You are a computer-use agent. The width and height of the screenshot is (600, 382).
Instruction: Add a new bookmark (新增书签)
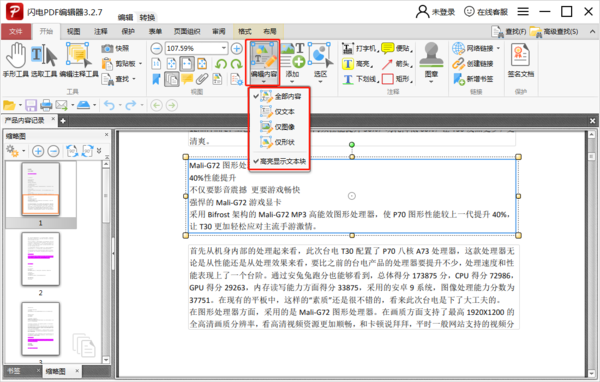[473, 79]
